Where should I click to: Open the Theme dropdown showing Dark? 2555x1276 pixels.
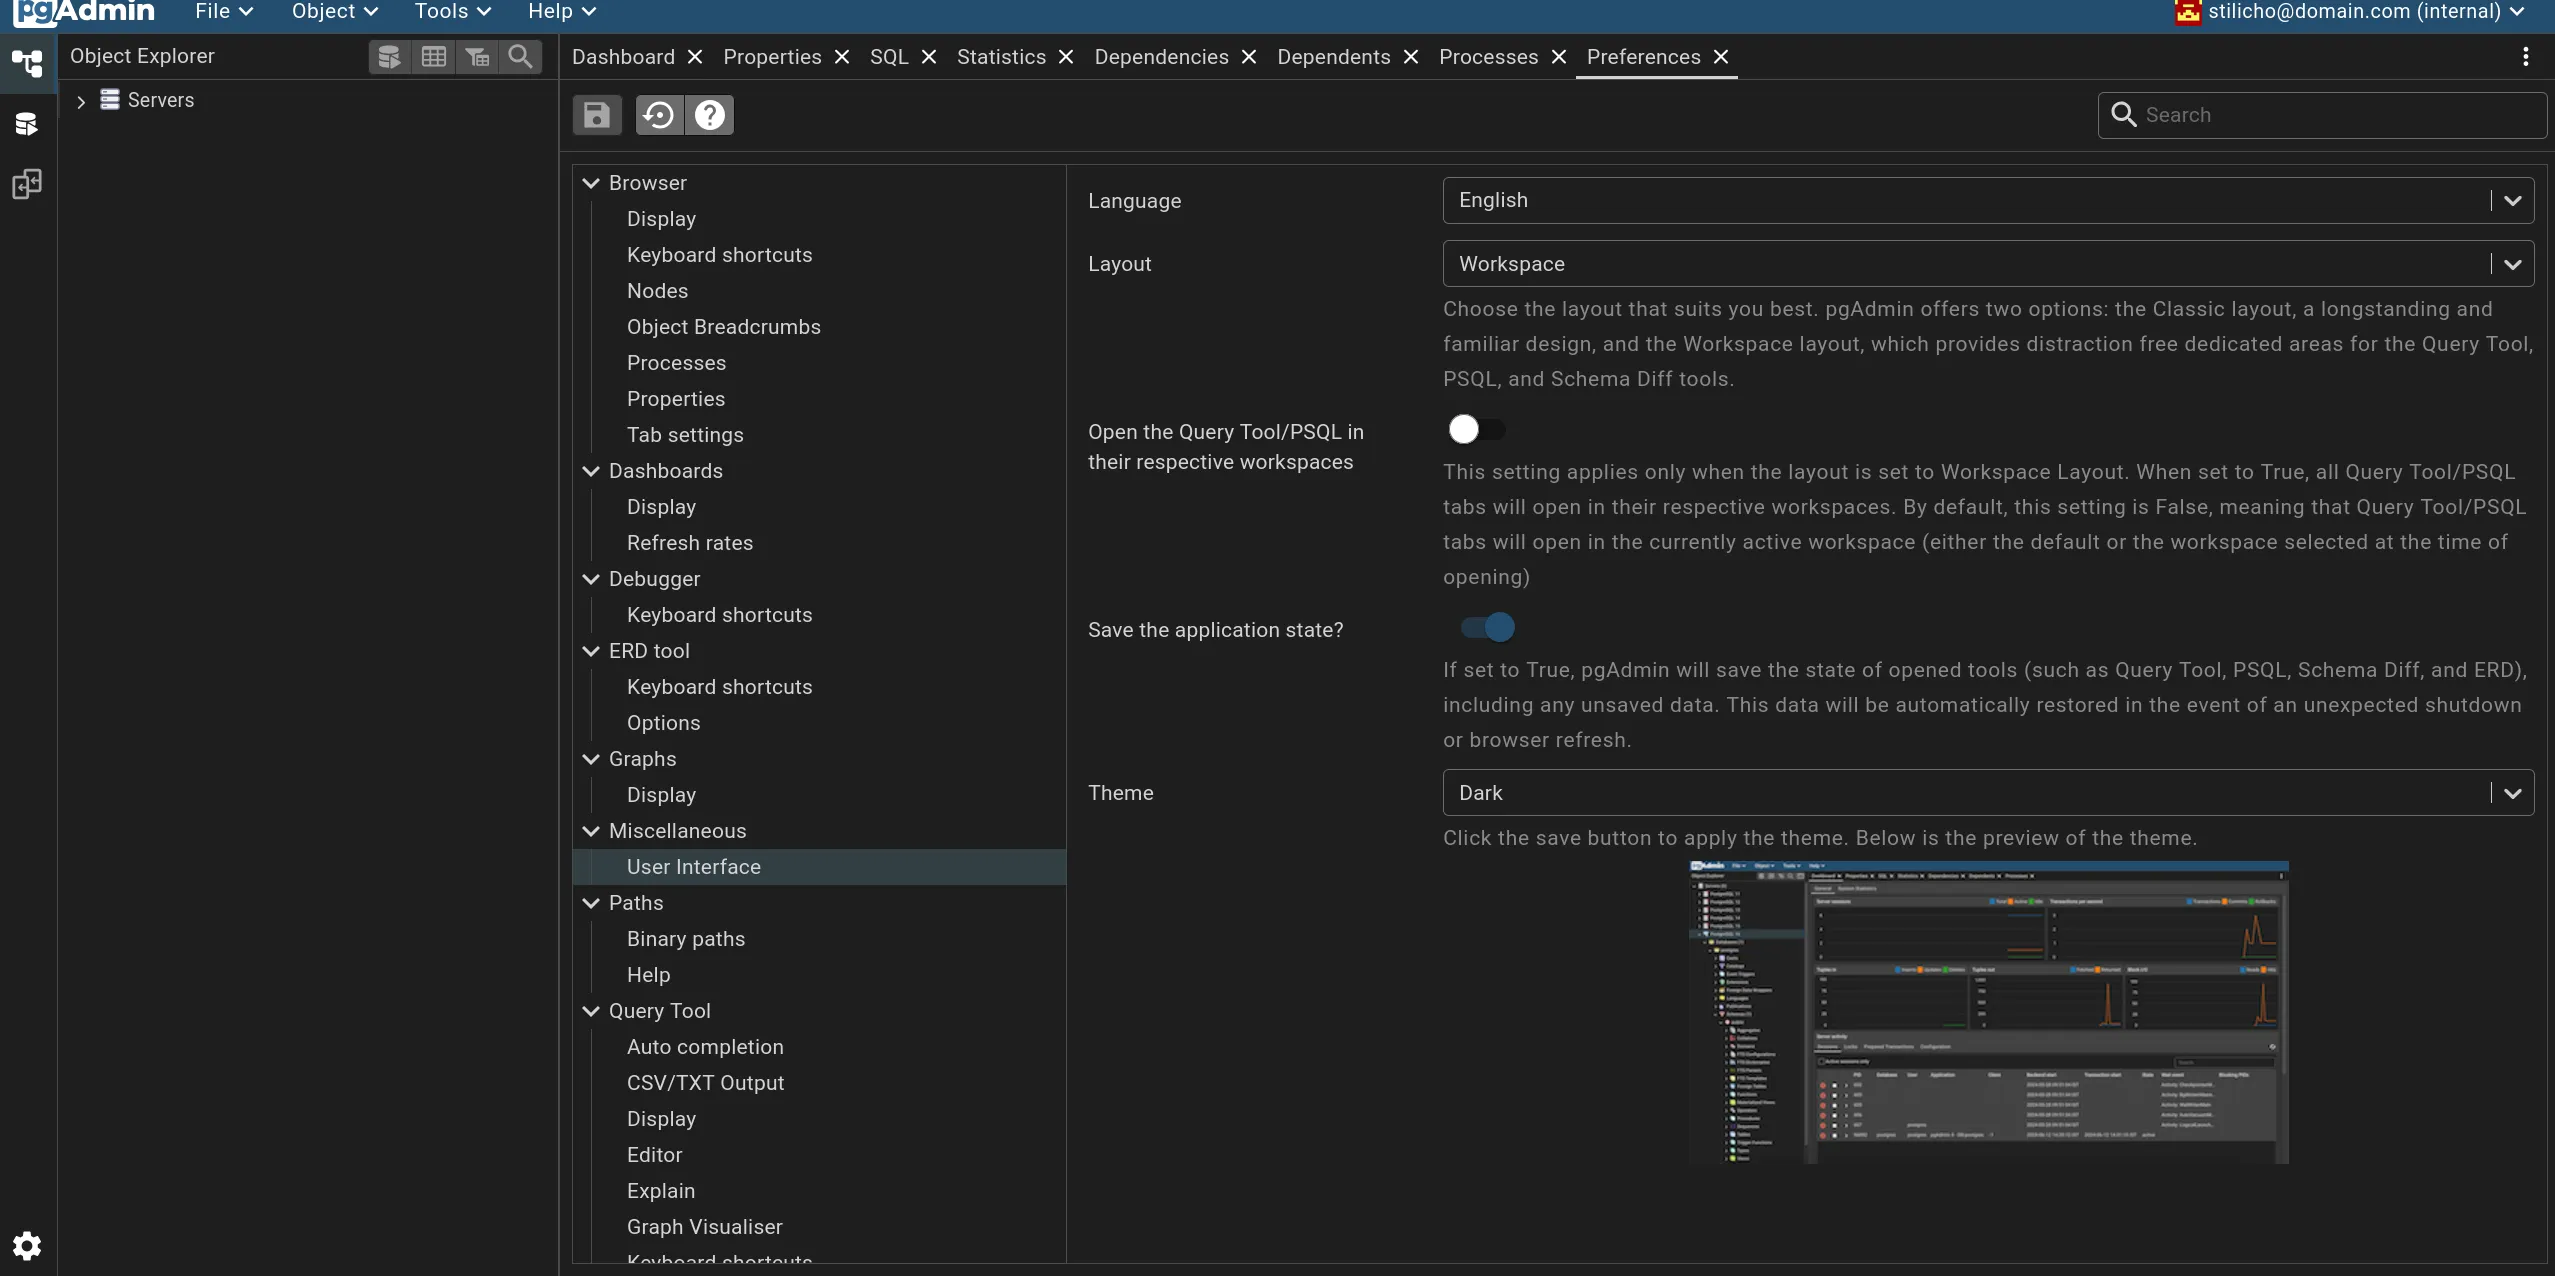pyautogui.click(x=1987, y=793)
